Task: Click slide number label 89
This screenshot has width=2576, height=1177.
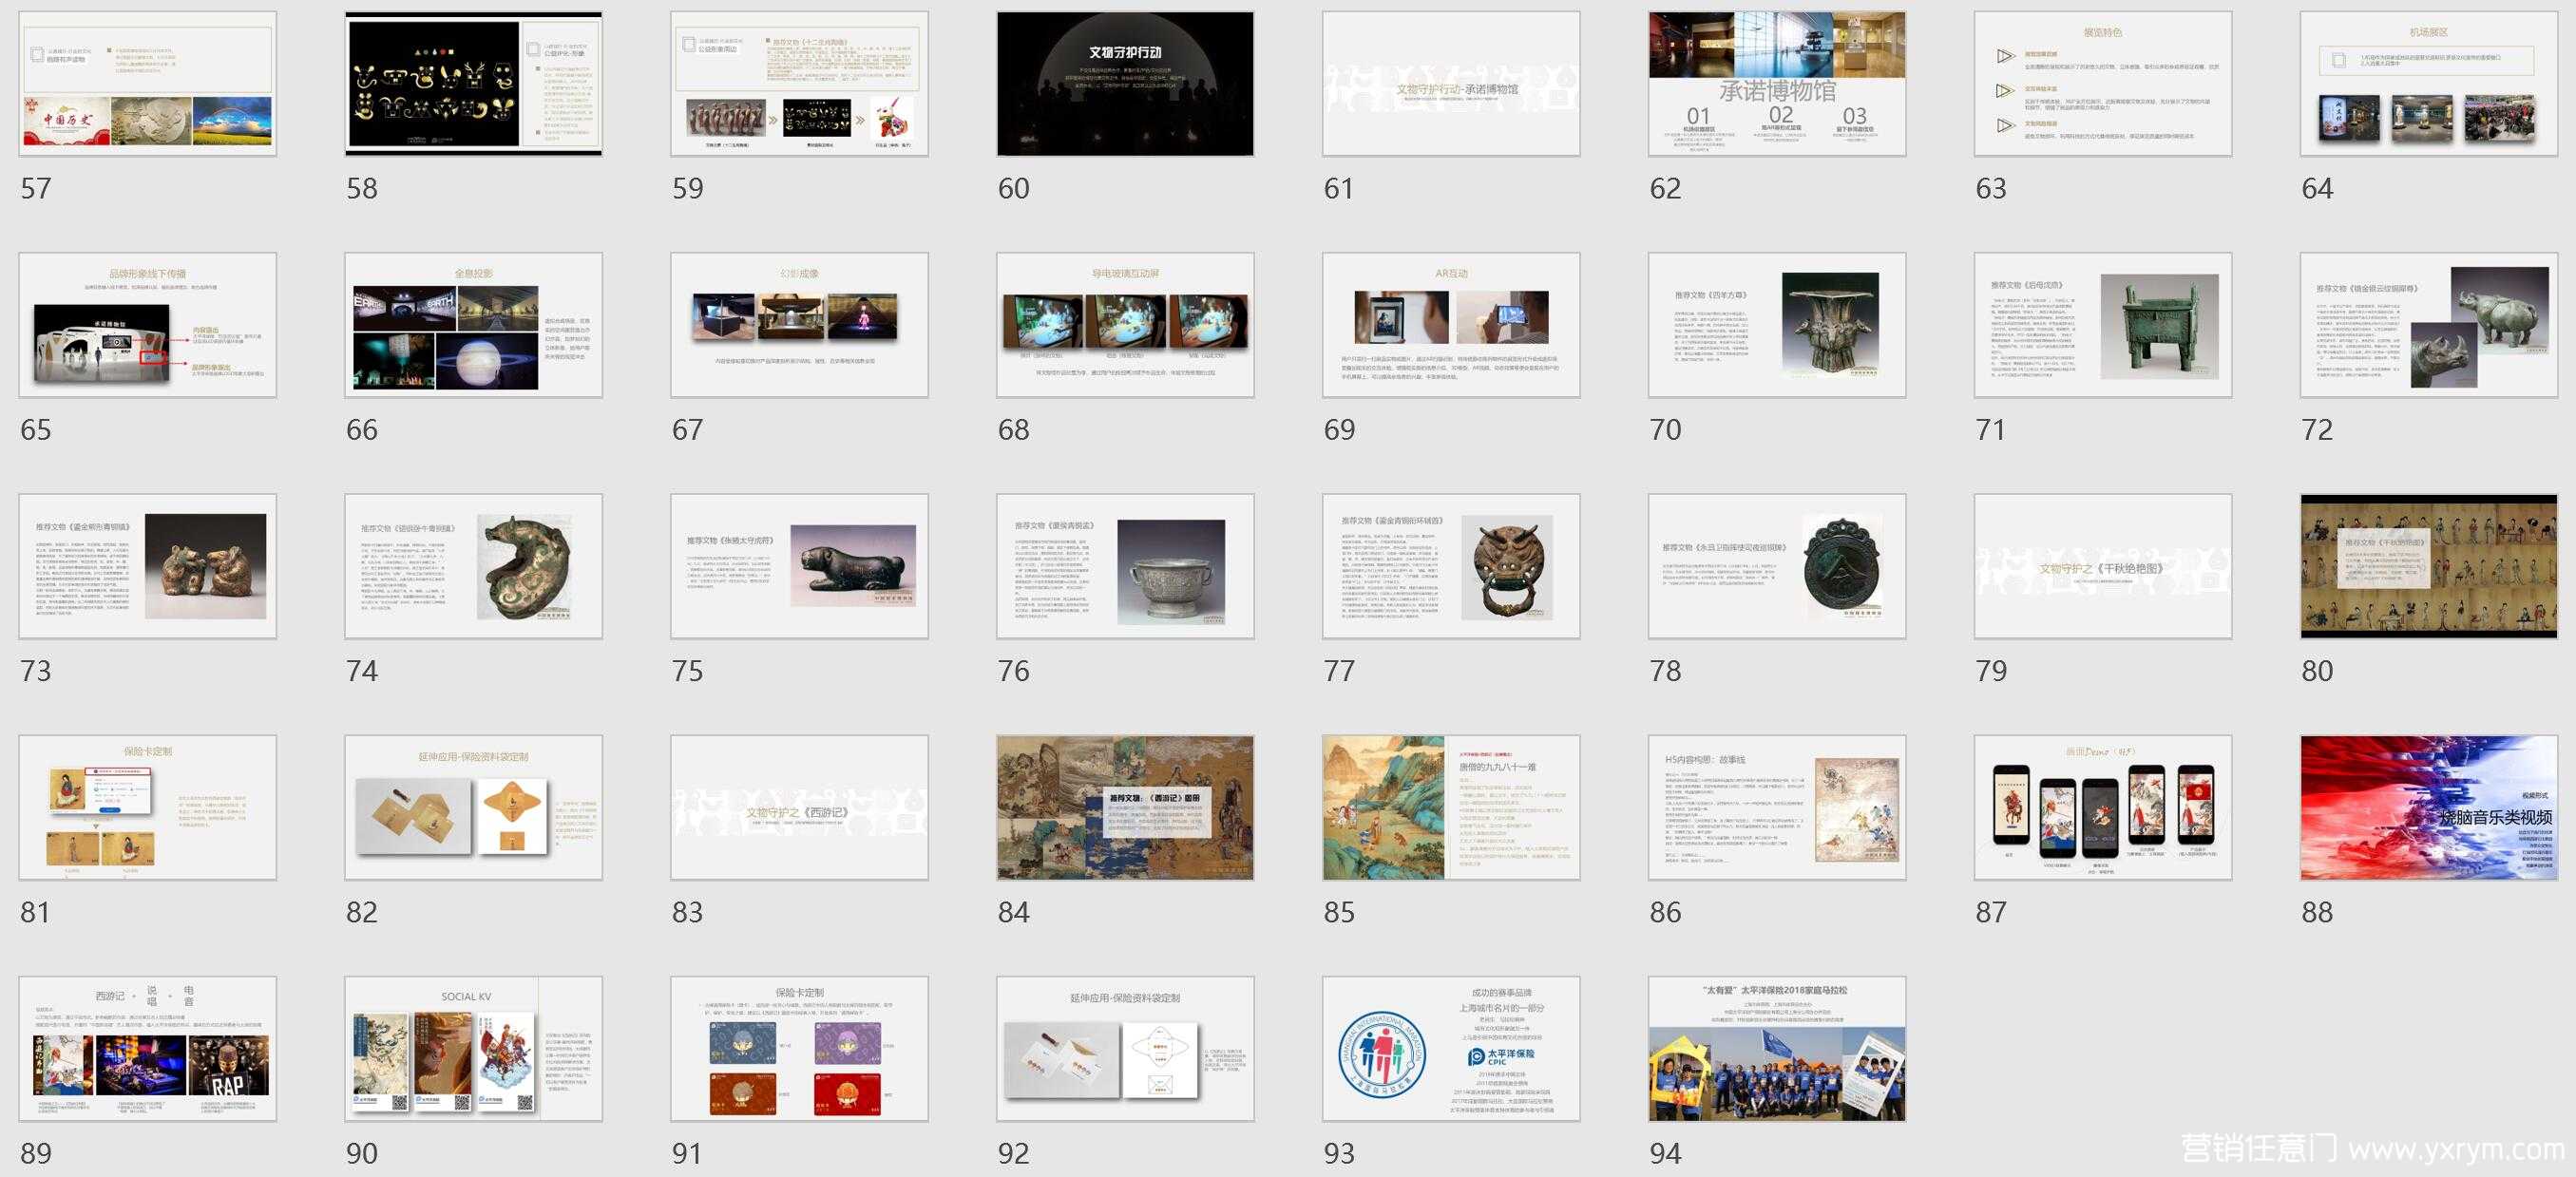Action: [36, 1153]
